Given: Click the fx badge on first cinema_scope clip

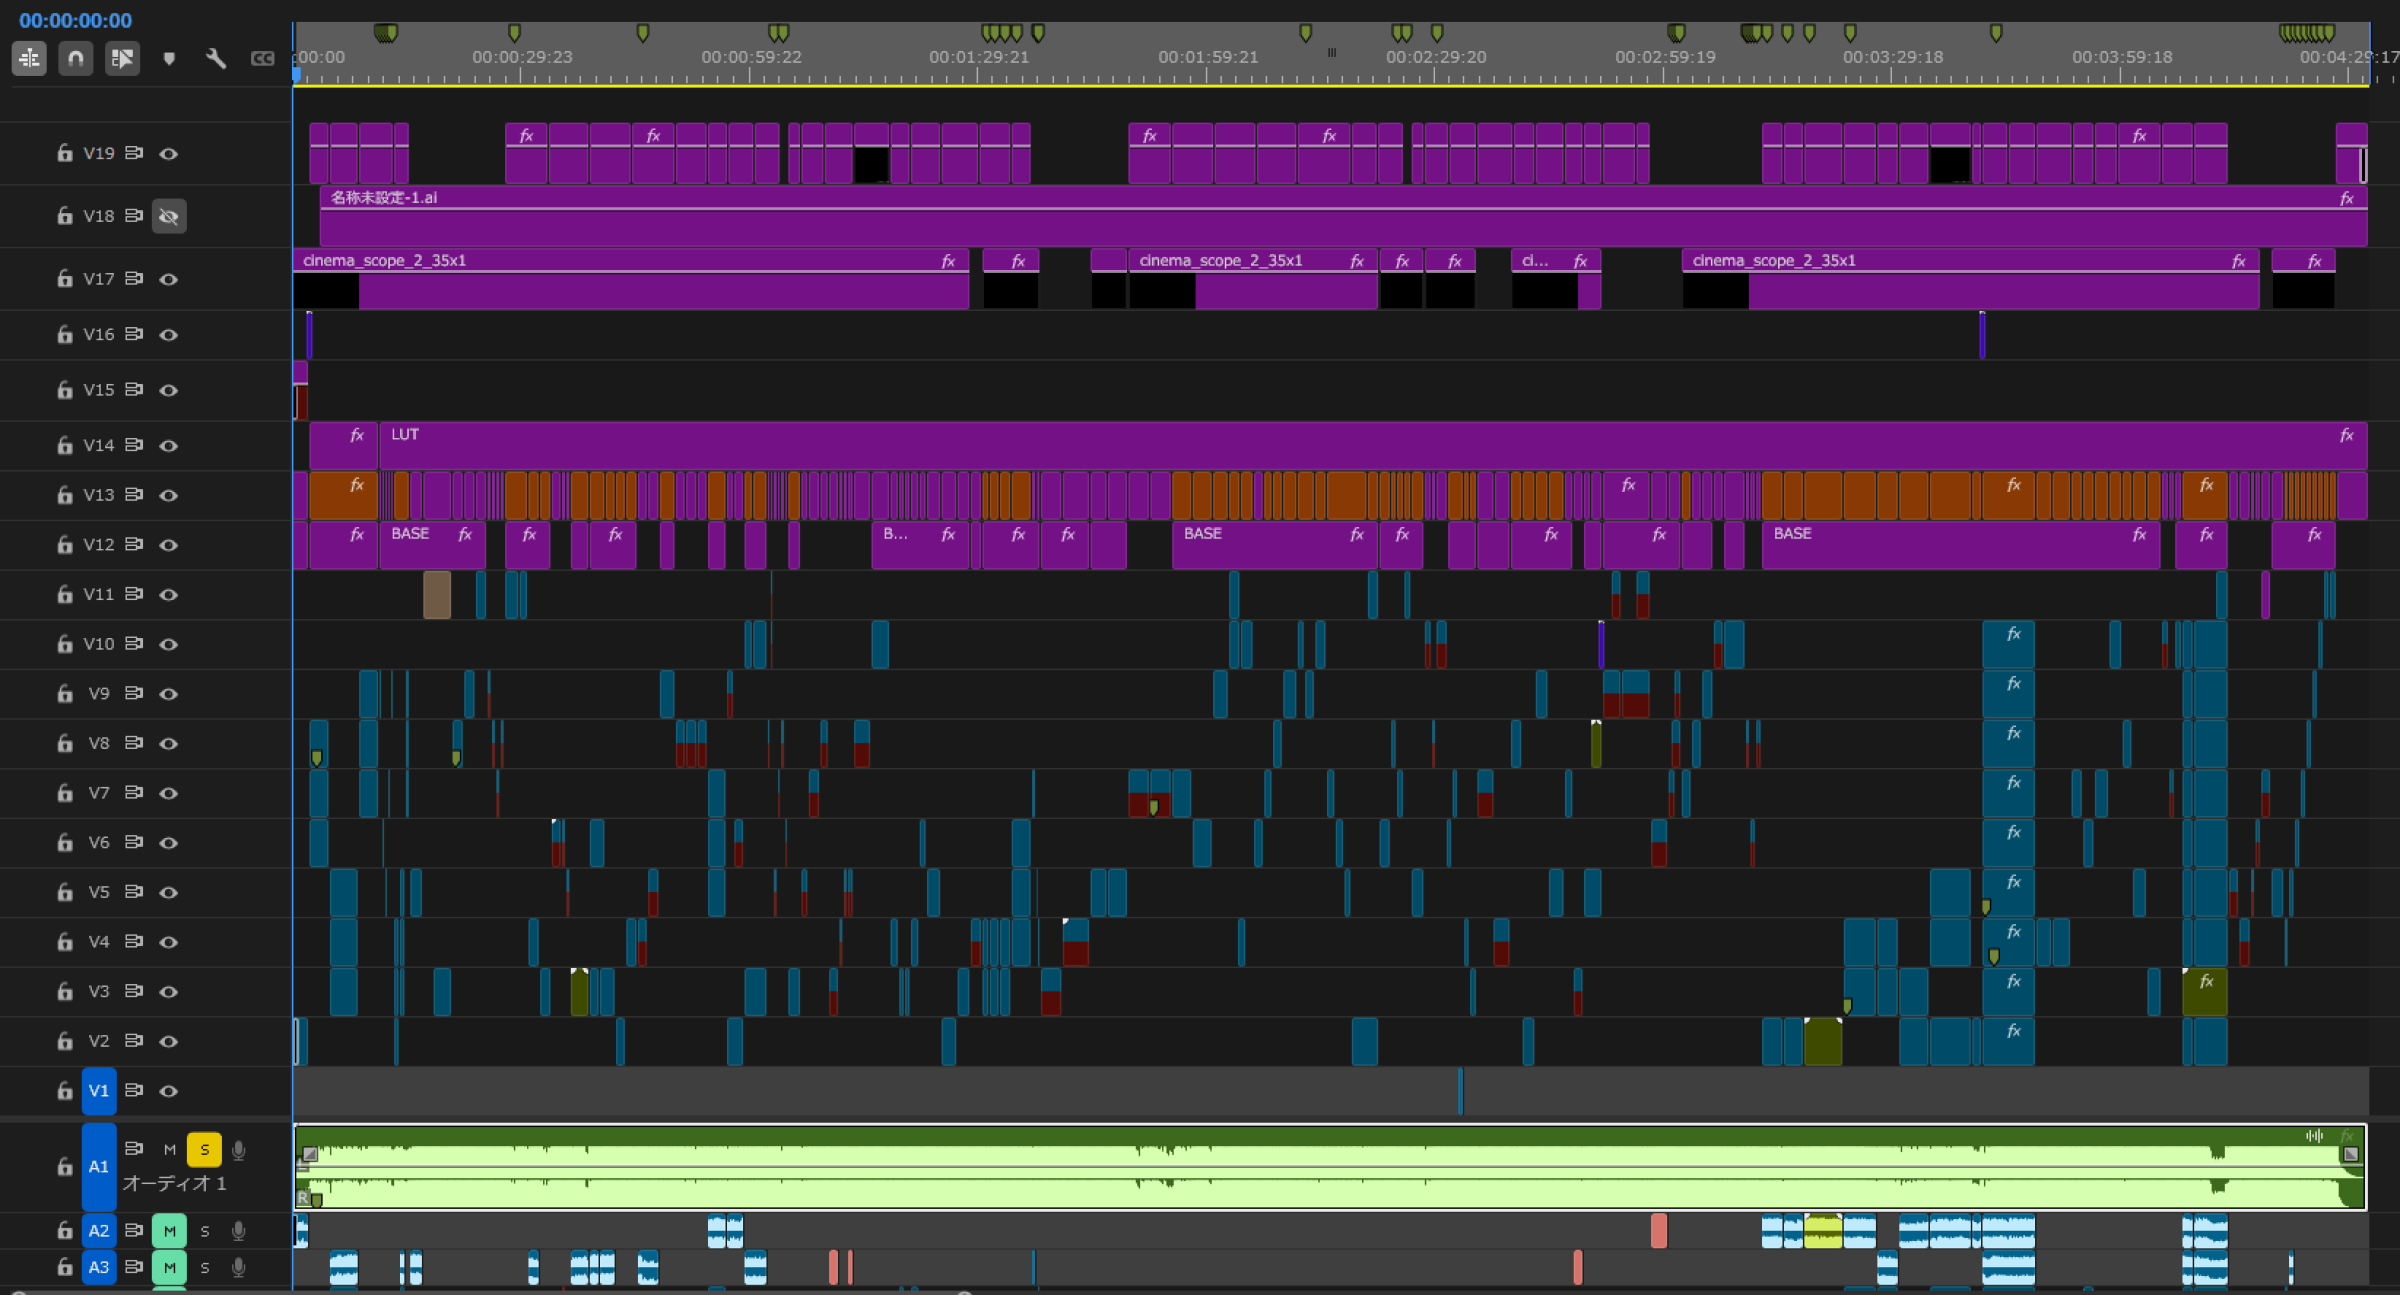Looking at the screenshot, I should (x=948, y=261).
